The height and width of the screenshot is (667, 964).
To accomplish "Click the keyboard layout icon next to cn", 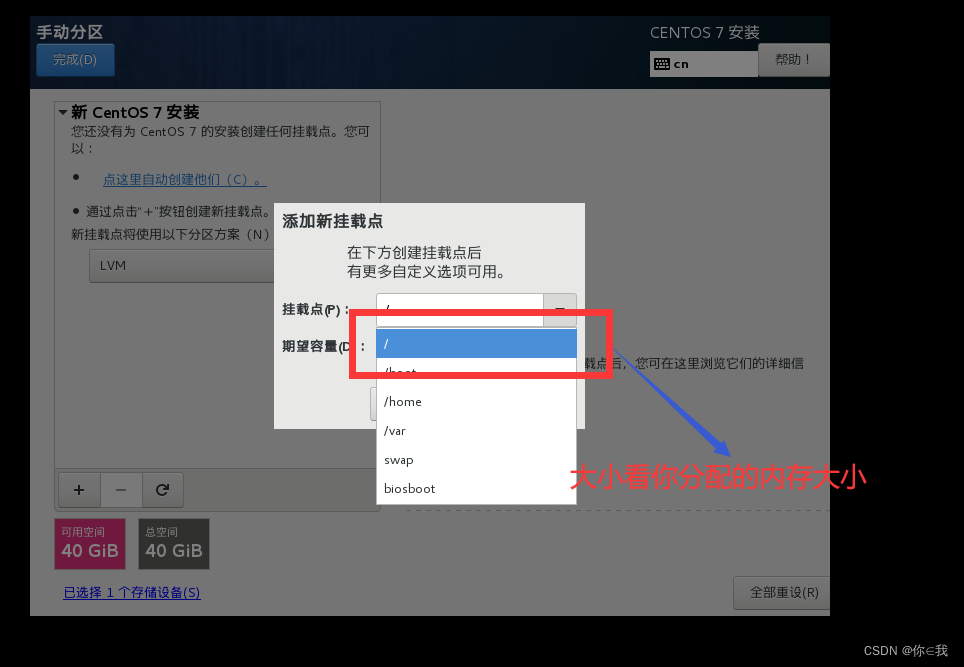I will [662, 64].
